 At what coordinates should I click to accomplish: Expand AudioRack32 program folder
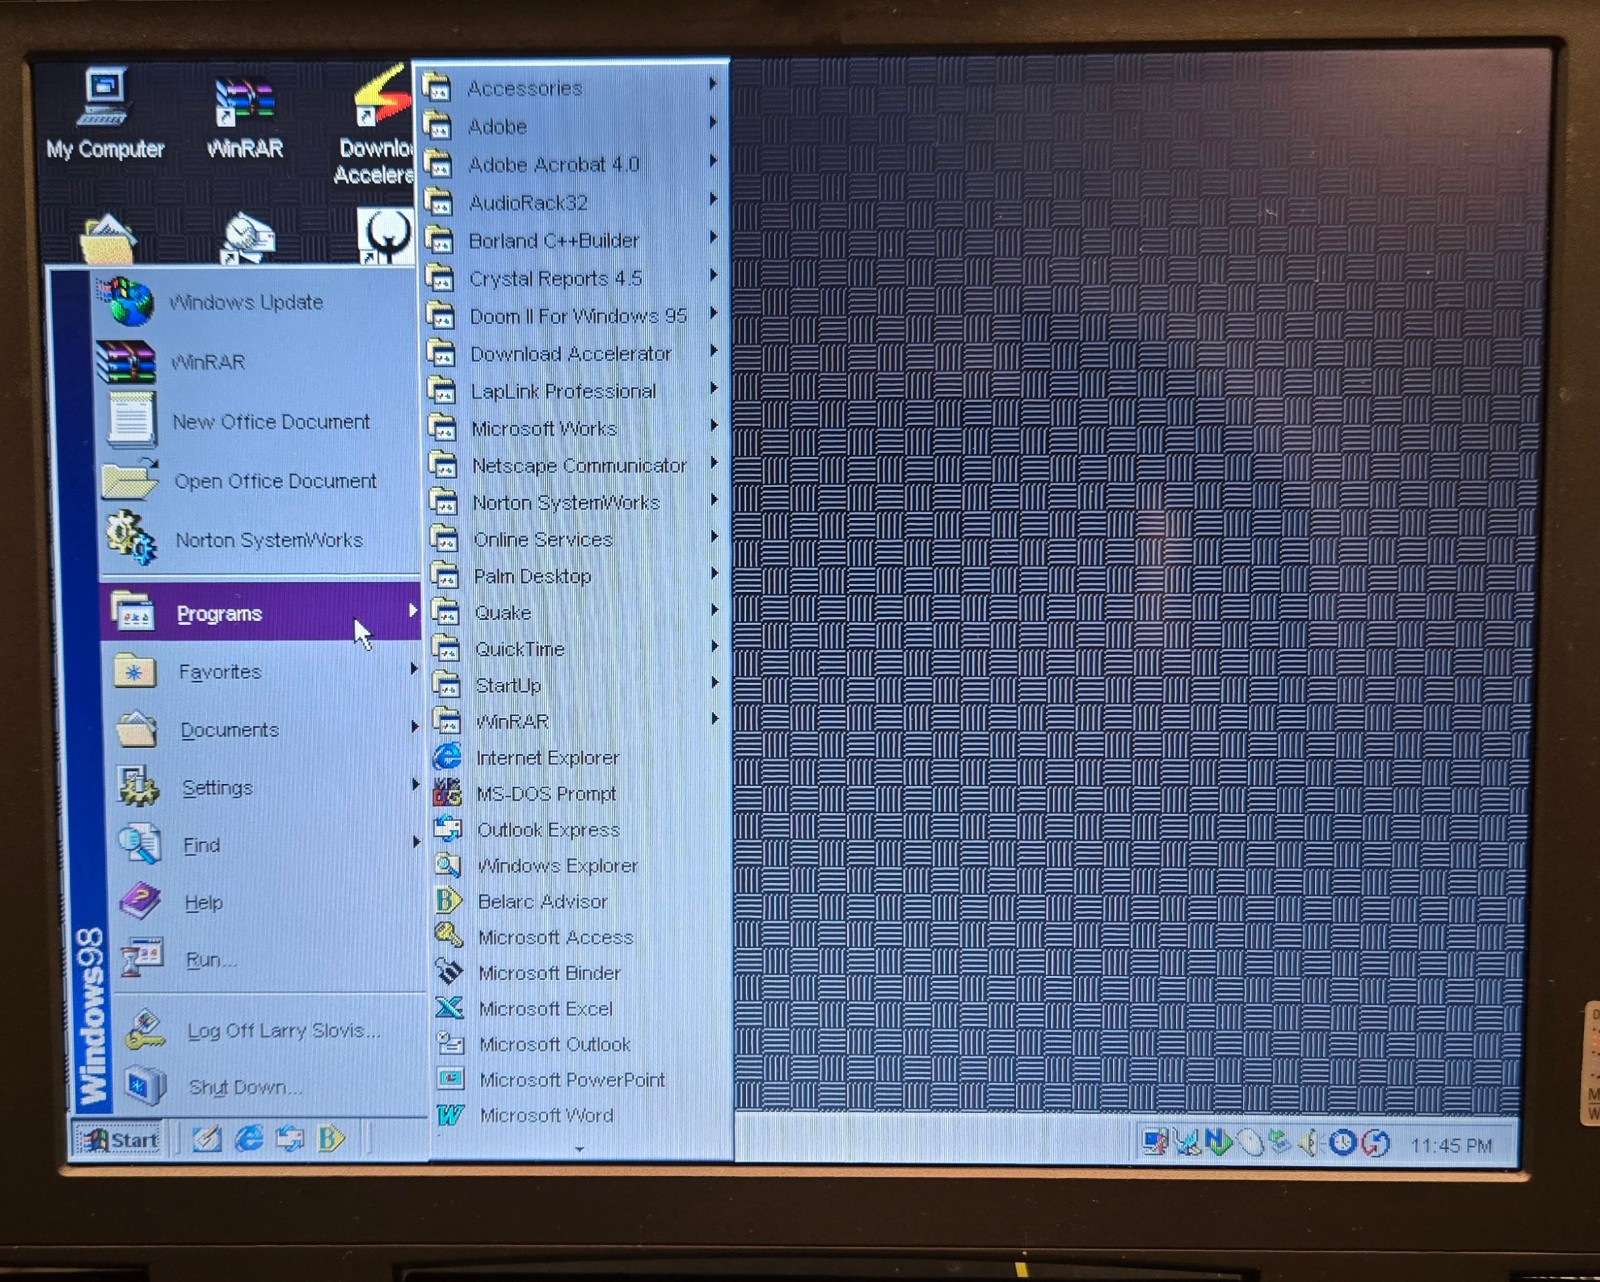571,203
